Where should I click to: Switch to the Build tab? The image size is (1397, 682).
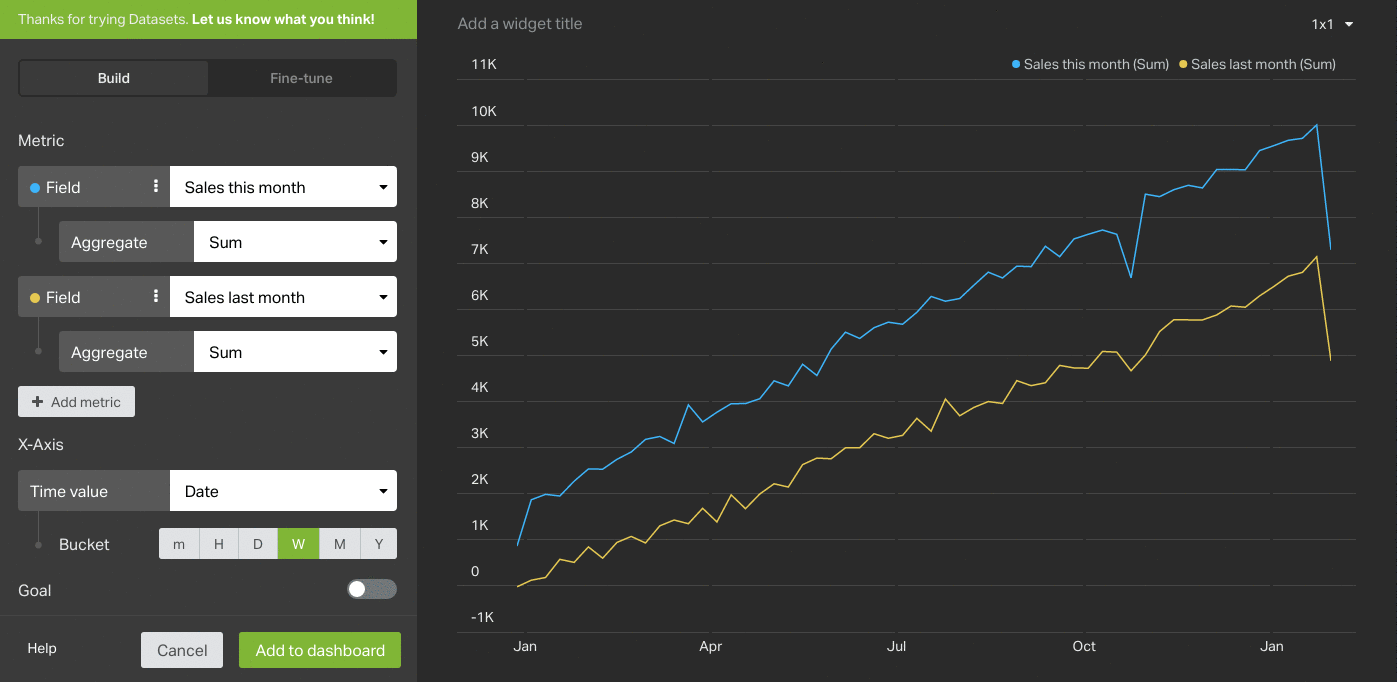(114, 78)
